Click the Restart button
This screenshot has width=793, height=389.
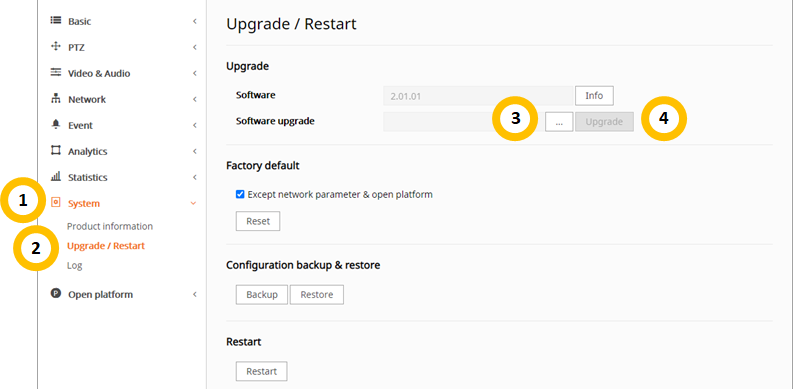[x=261, y=371]
